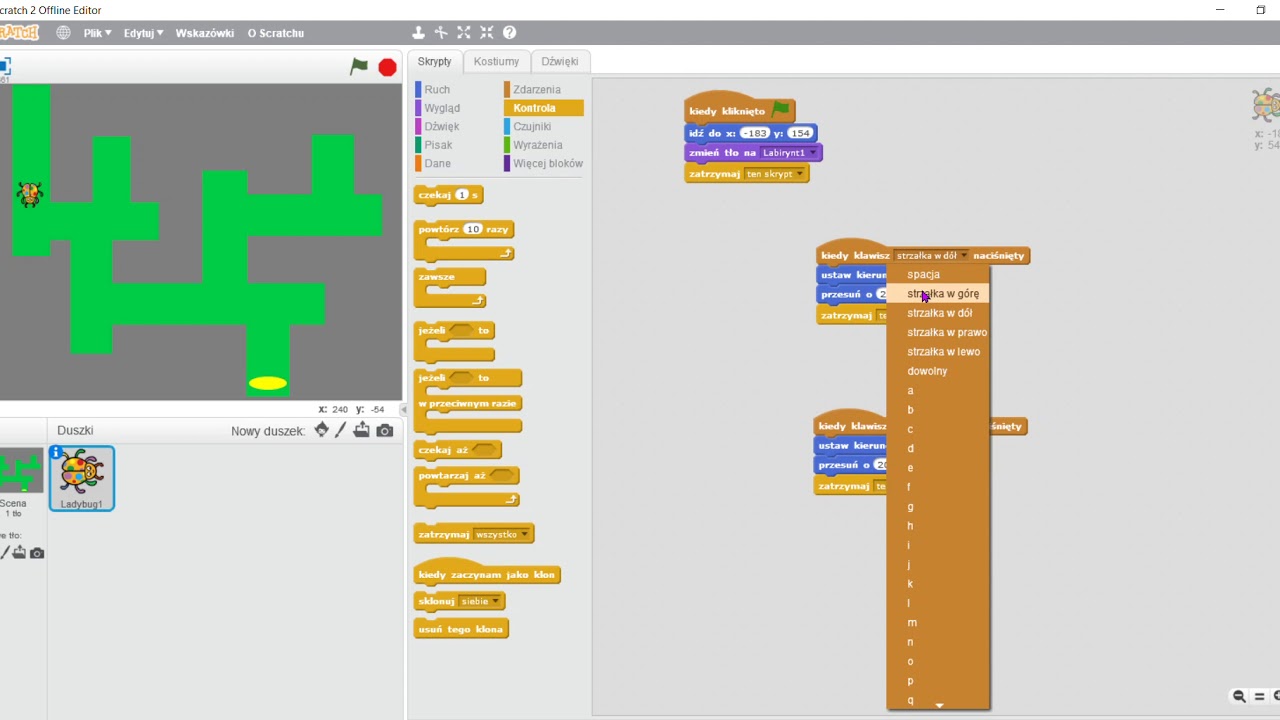The height and width of the screenshot is (720, 1280).
Task: Open 'sklonuj siebie' block dropdown
Action: [496, 601]
